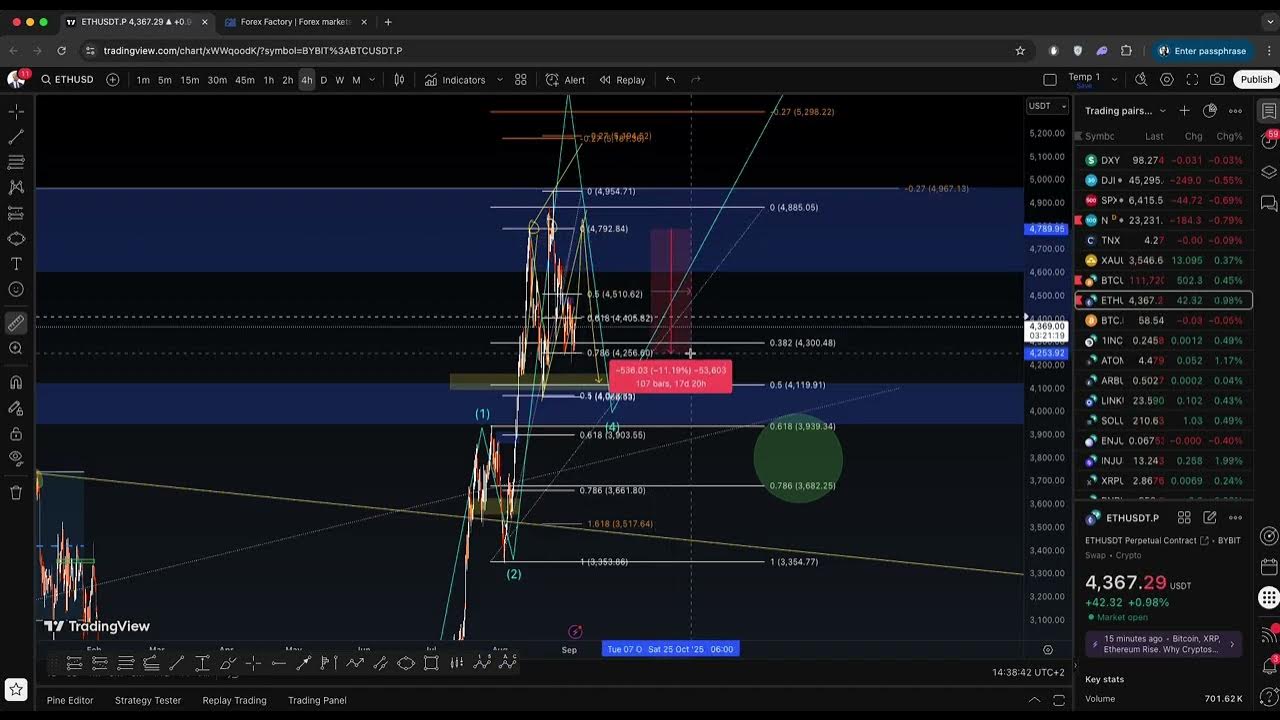This screenshot has height=720, width=1280.
Task: Open ETHUSD symbol search
Action: point(68,80)
